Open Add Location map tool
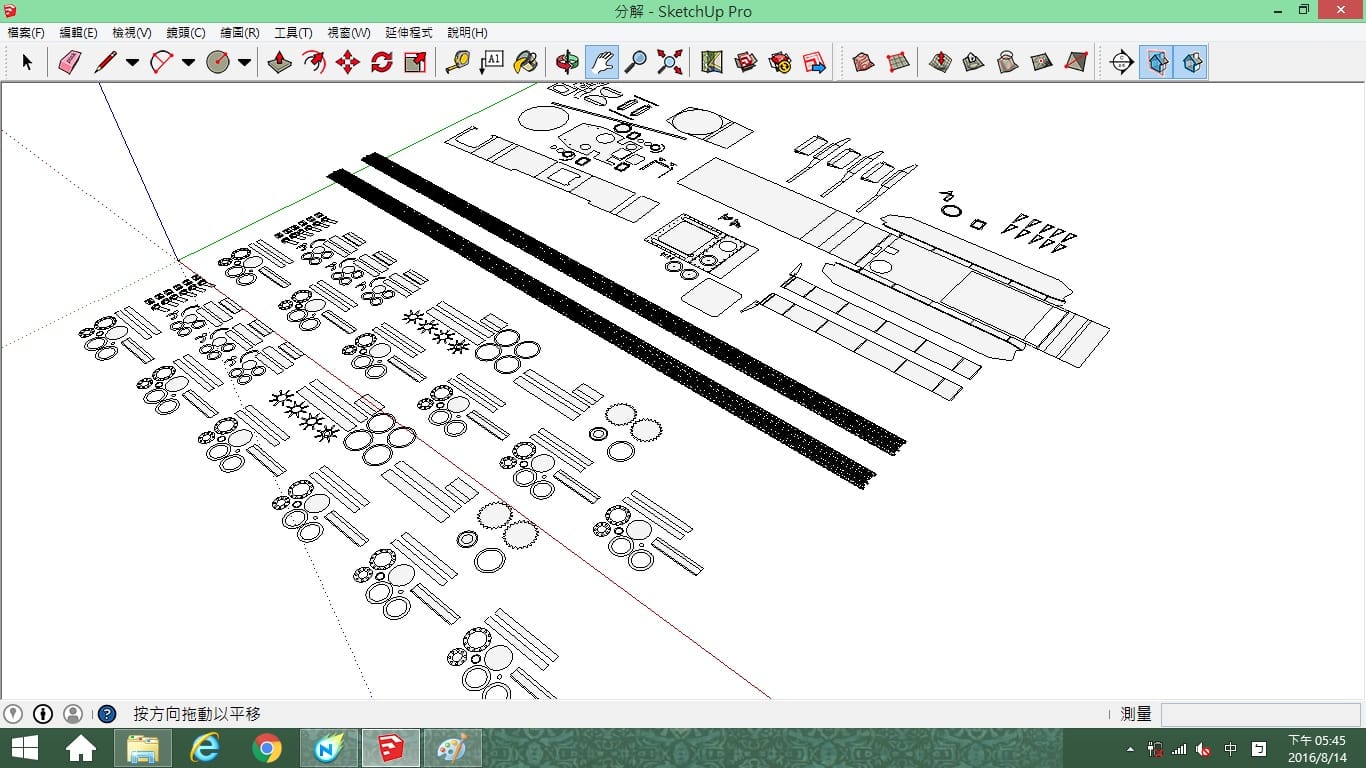Viewport: 1366px width, 768px height. (x=711, y=62)
